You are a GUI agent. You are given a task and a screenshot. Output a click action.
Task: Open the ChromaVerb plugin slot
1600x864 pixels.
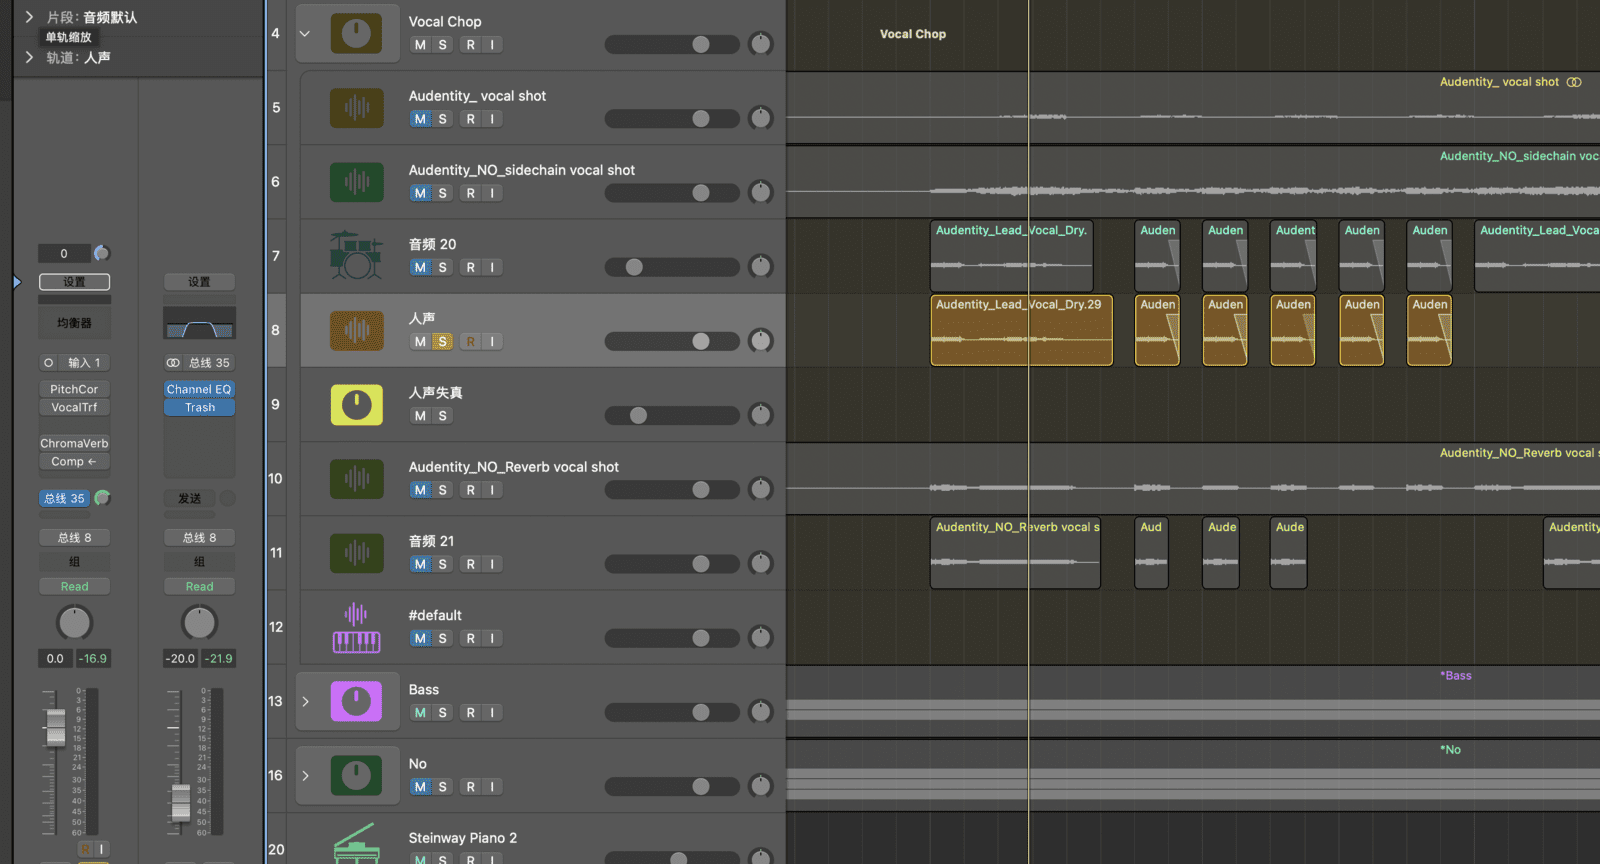point(74,443)
